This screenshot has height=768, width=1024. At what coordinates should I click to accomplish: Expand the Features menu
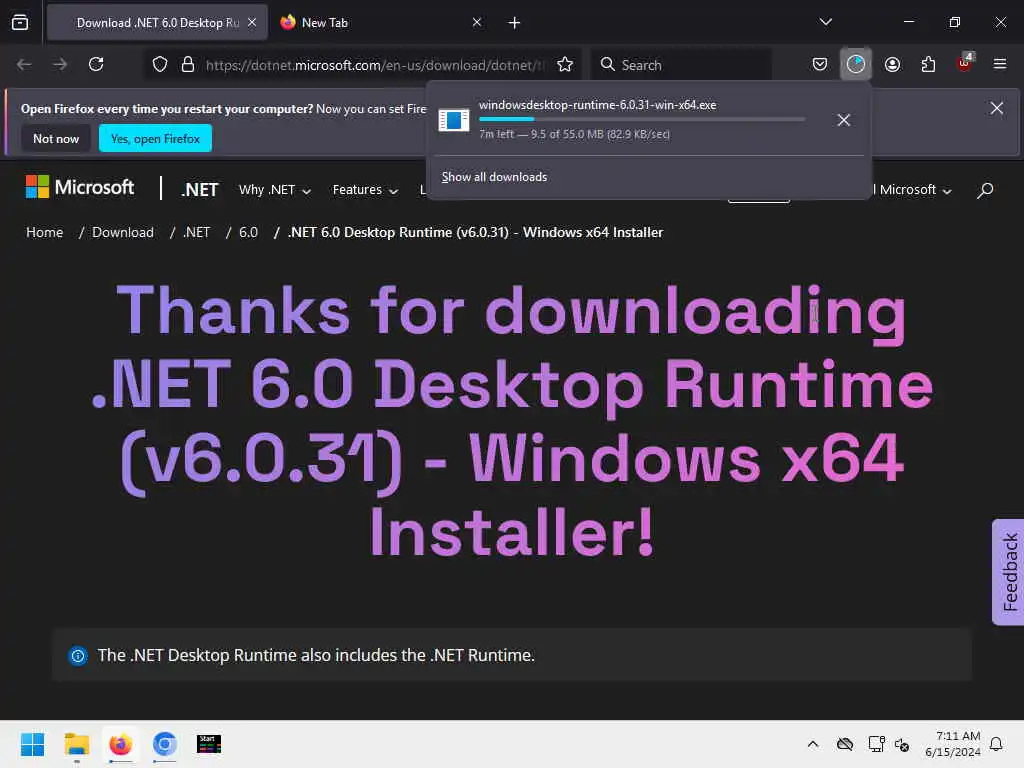pos(365,190)
